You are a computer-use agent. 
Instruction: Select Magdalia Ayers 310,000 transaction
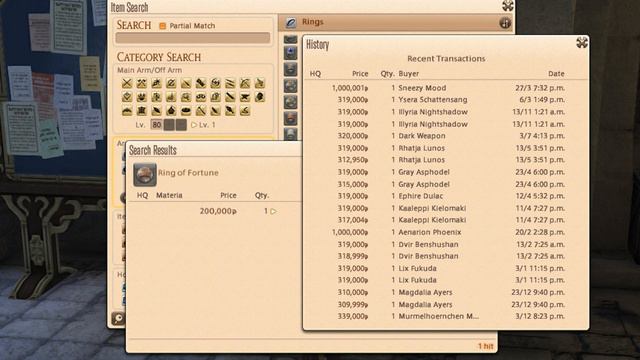point(445,292)
